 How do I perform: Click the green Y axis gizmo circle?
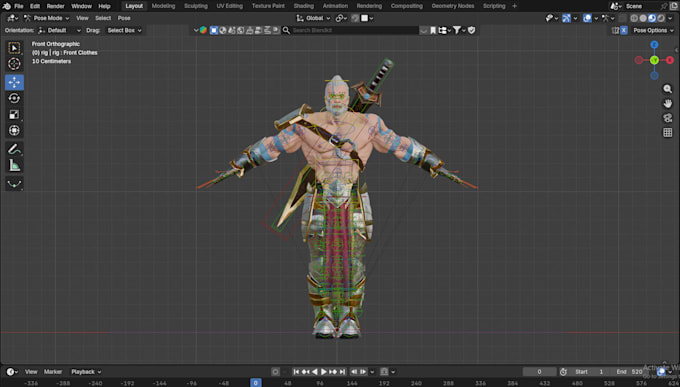pos(654,60)
